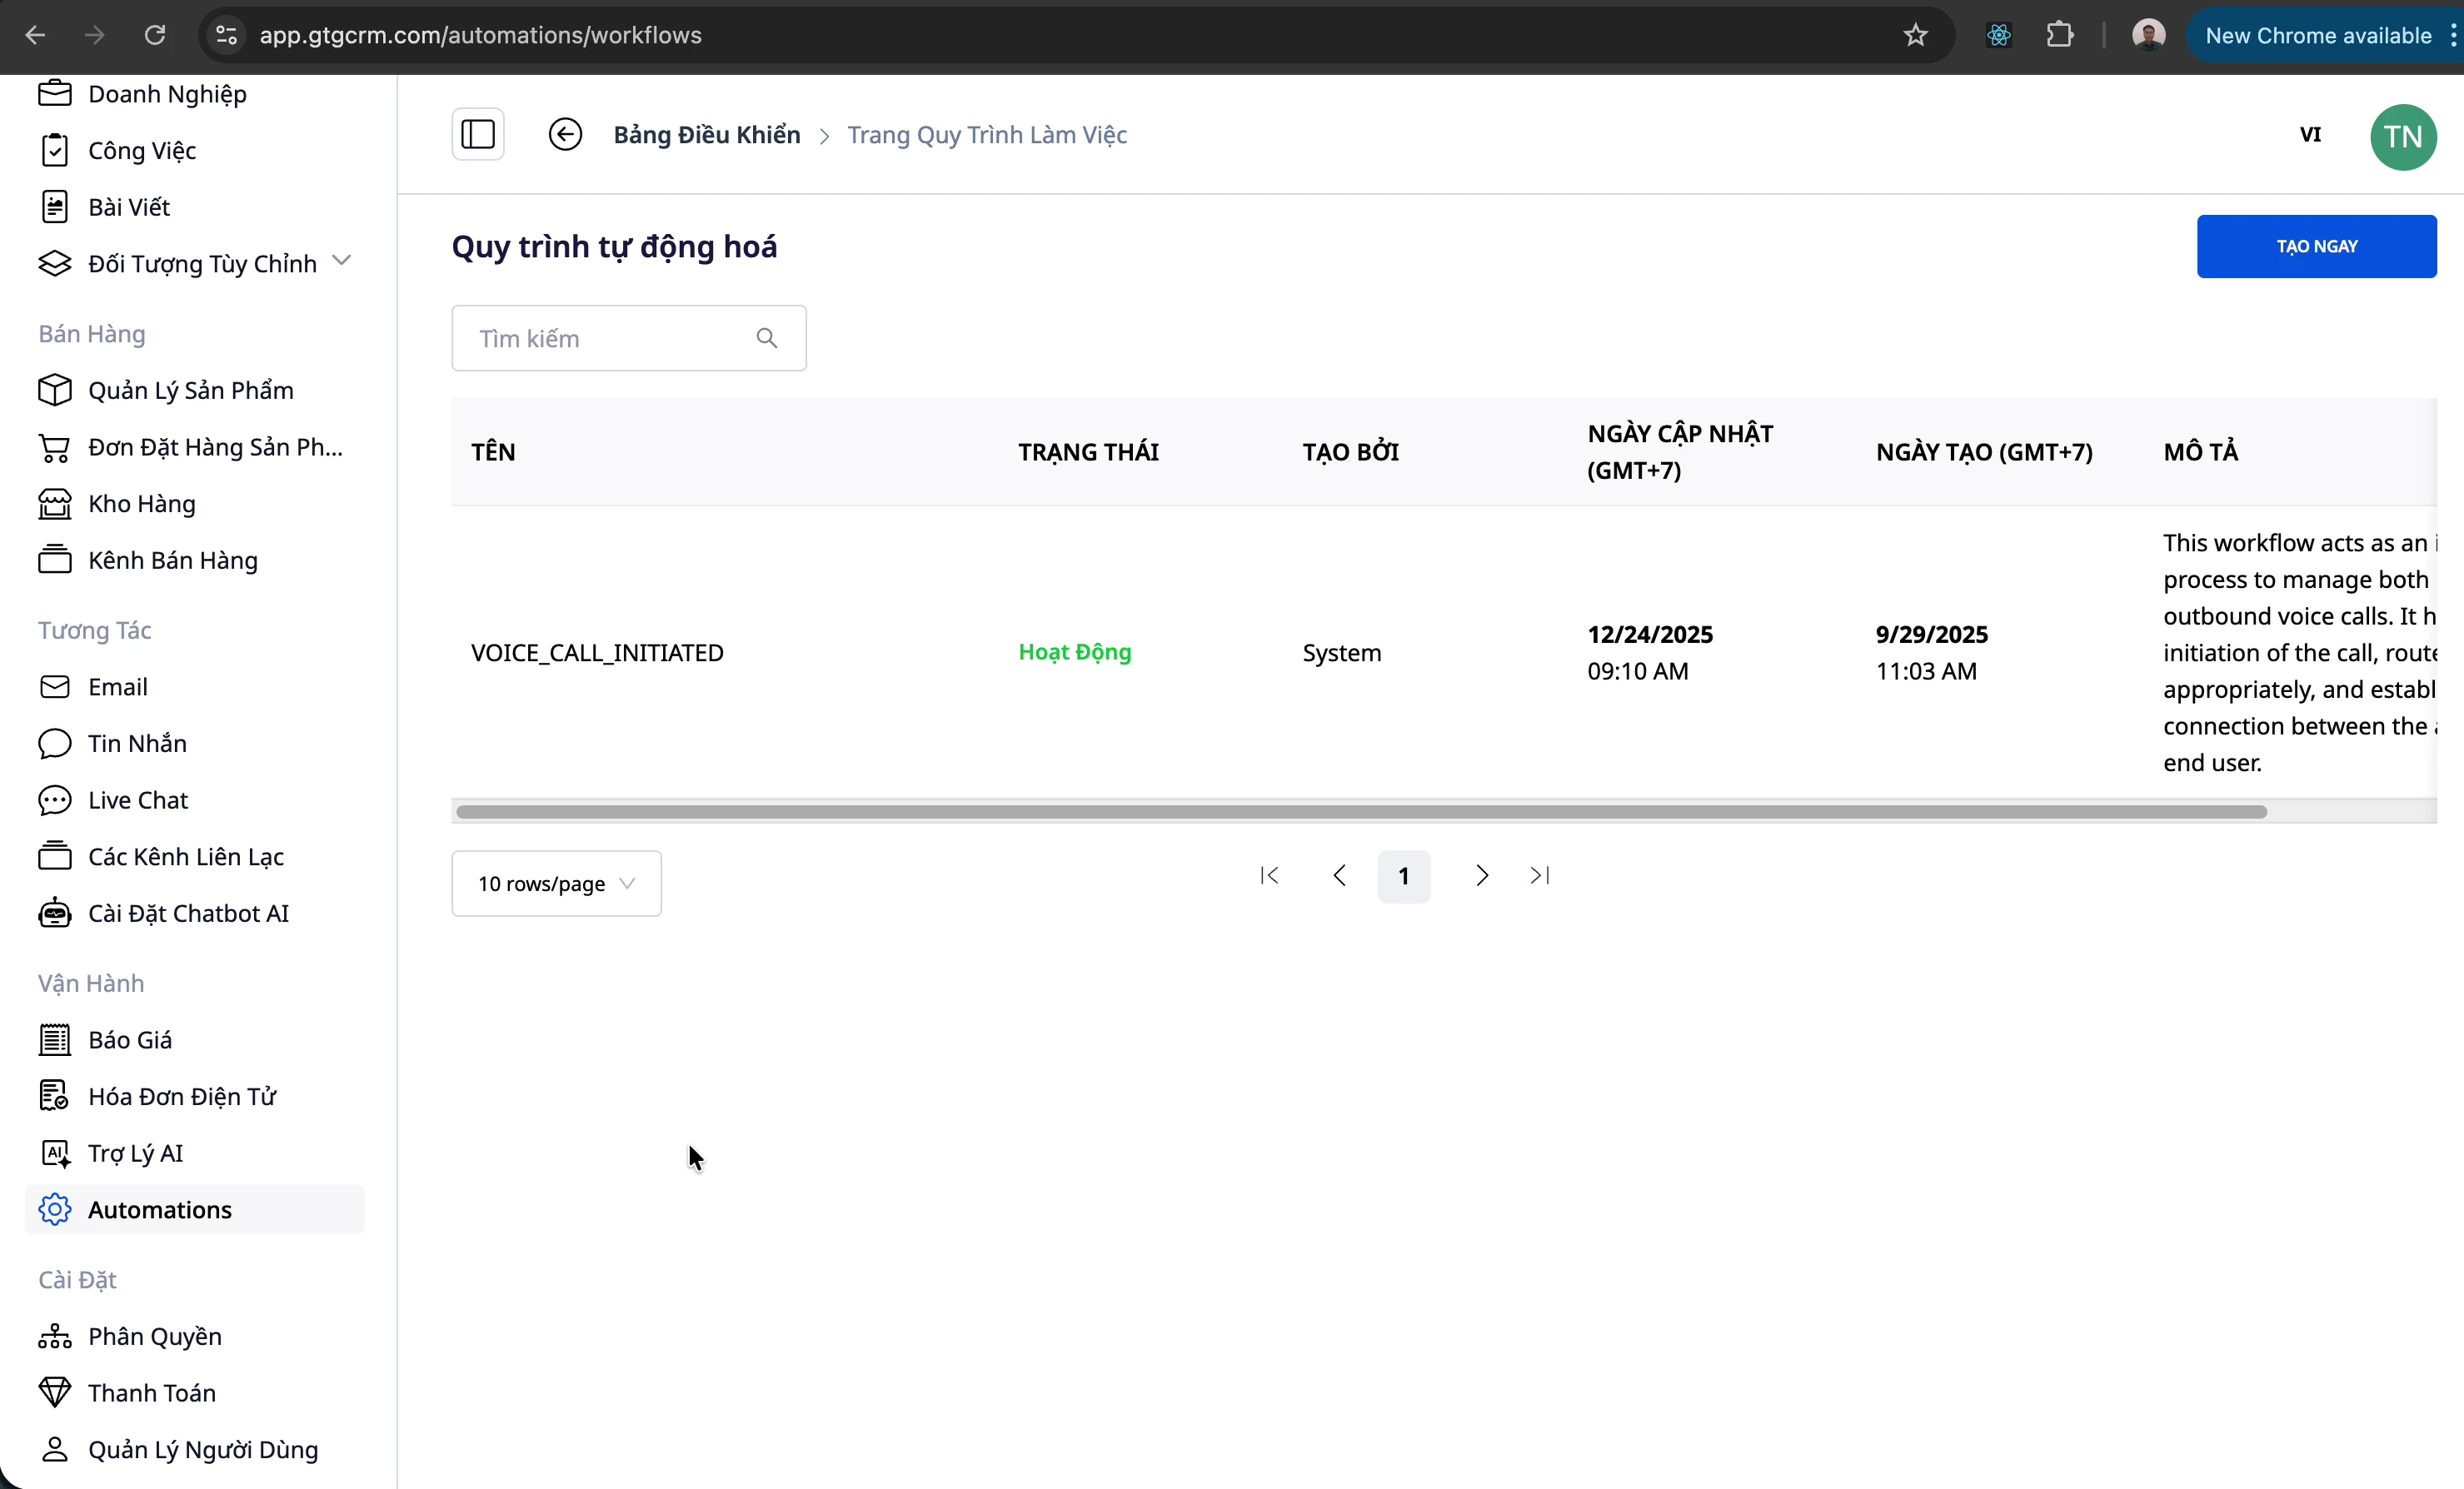Click the search magnifier icon

(x=766, y=338)
